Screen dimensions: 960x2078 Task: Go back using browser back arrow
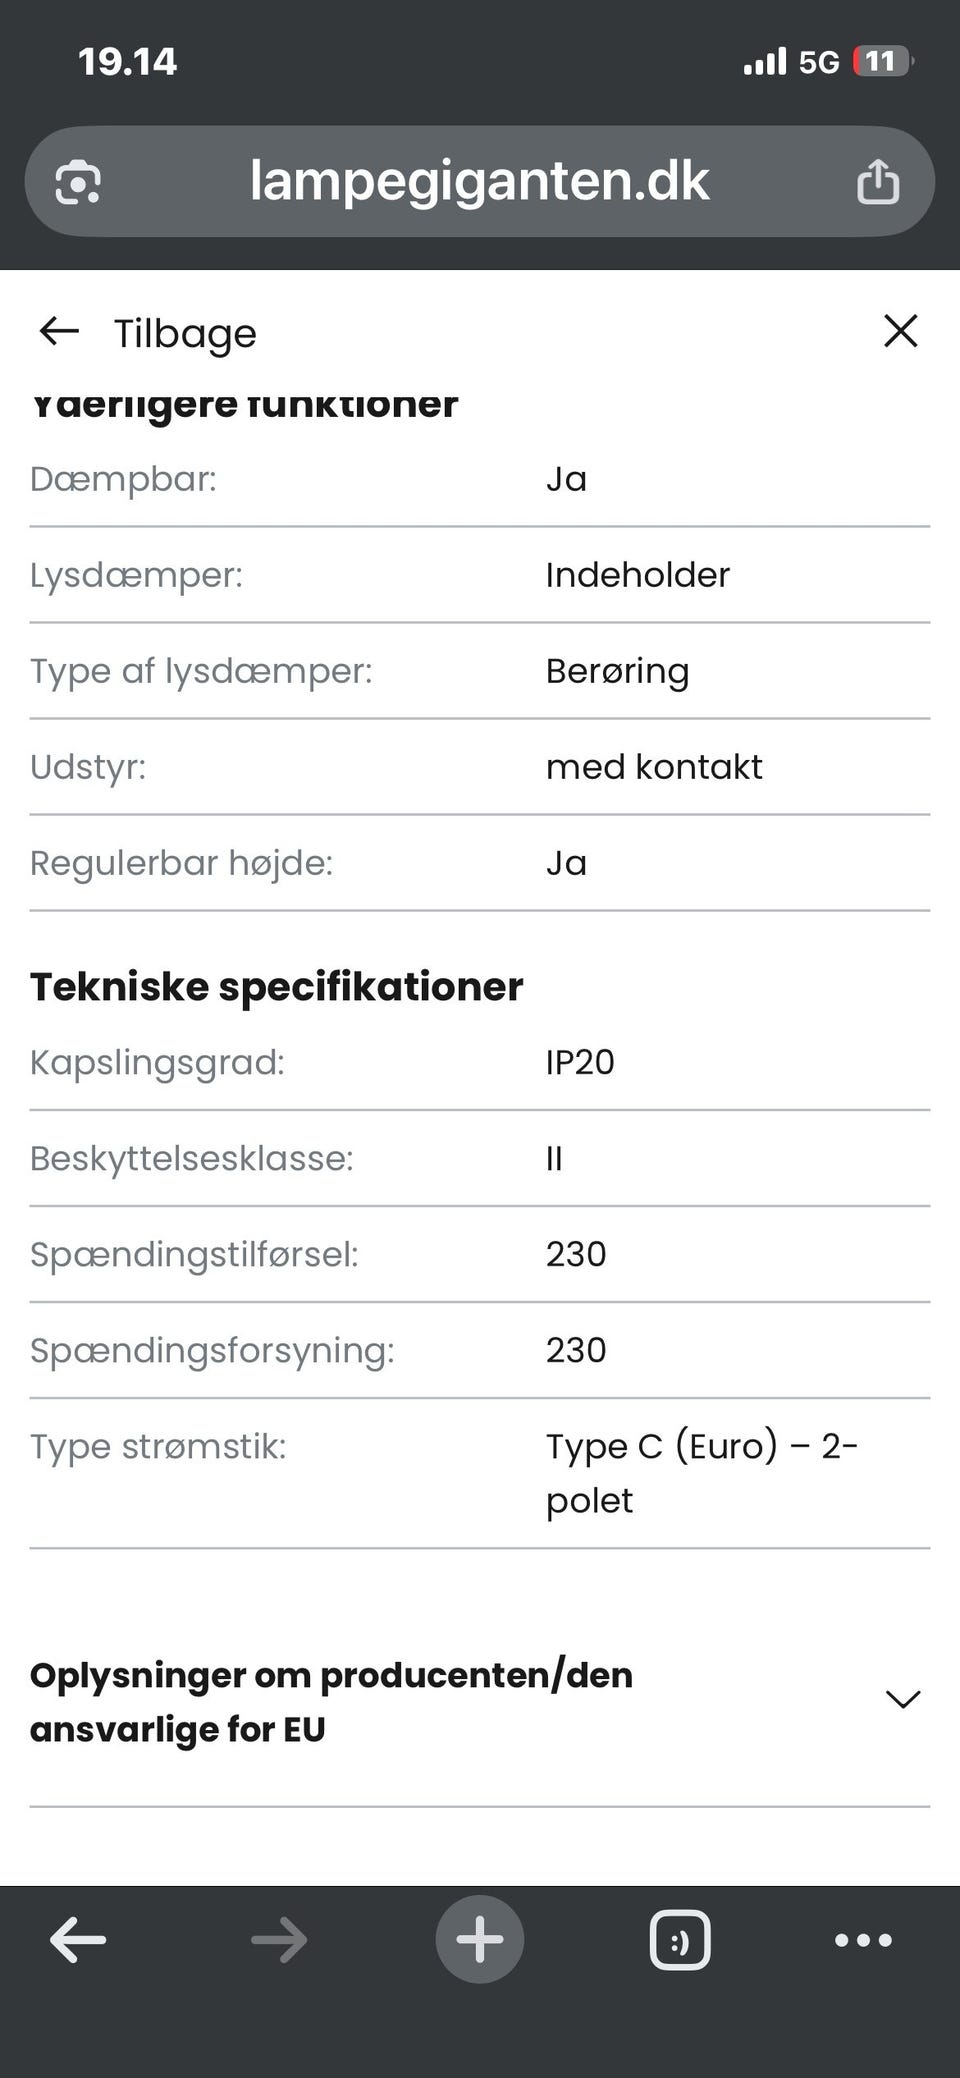tap(78, 1941)
